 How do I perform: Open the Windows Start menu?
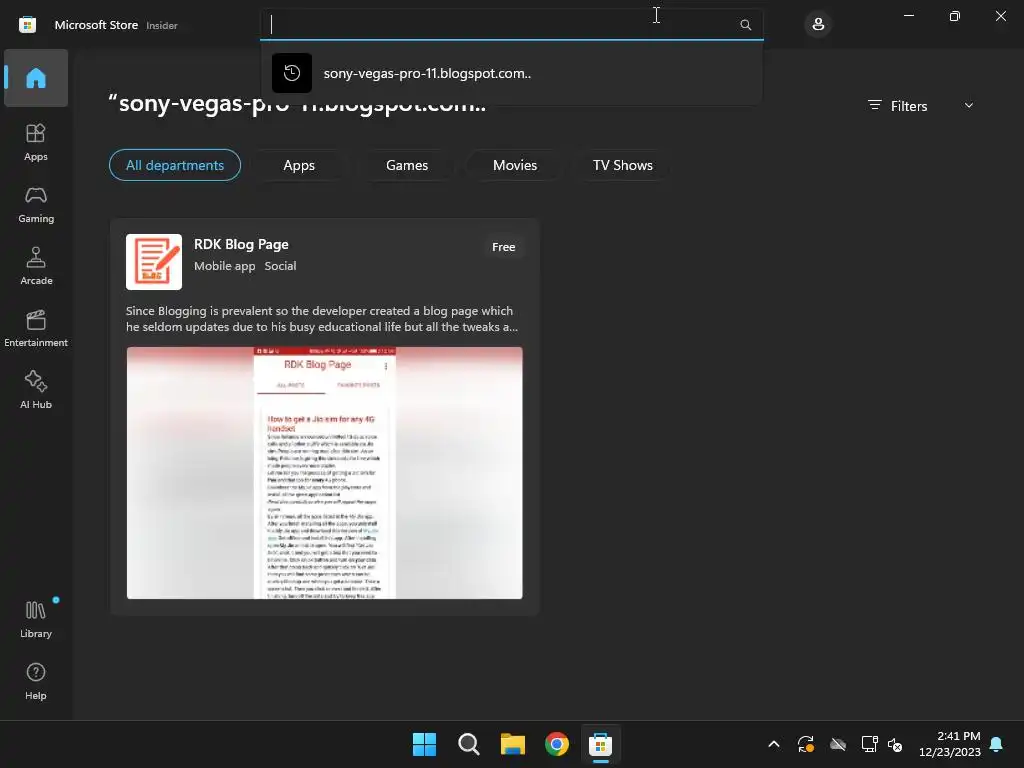[x=424, y=744]
